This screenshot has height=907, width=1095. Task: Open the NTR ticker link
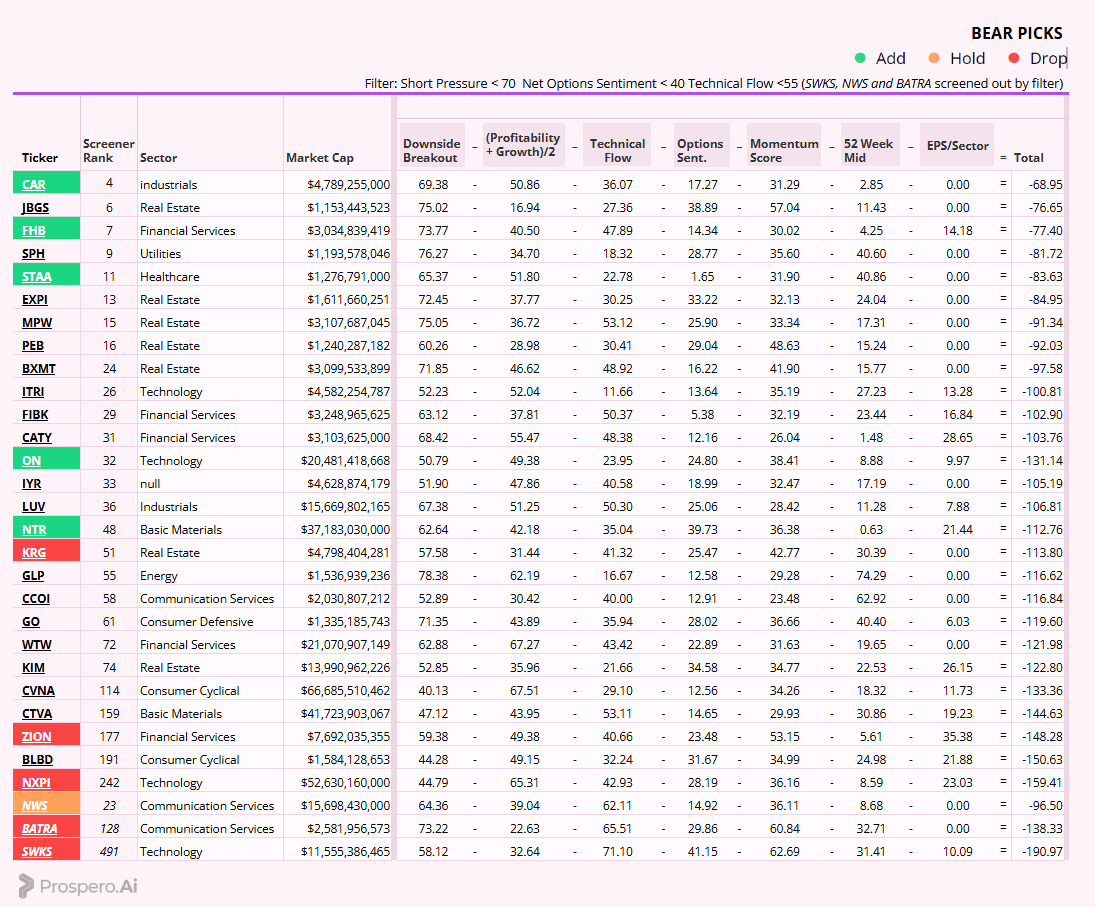pyautogui.click(x=34, y=530)
